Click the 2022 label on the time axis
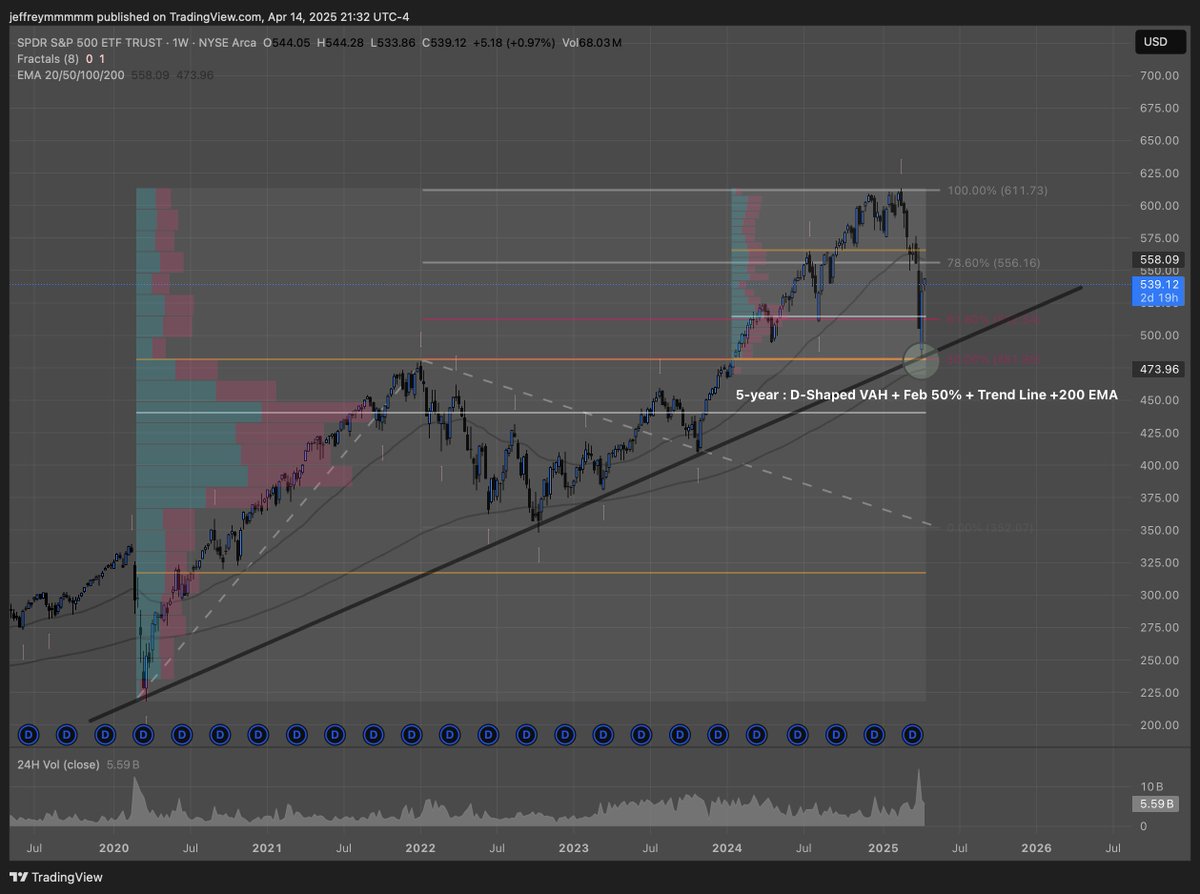1200x894 pixels. pos(420,847)
